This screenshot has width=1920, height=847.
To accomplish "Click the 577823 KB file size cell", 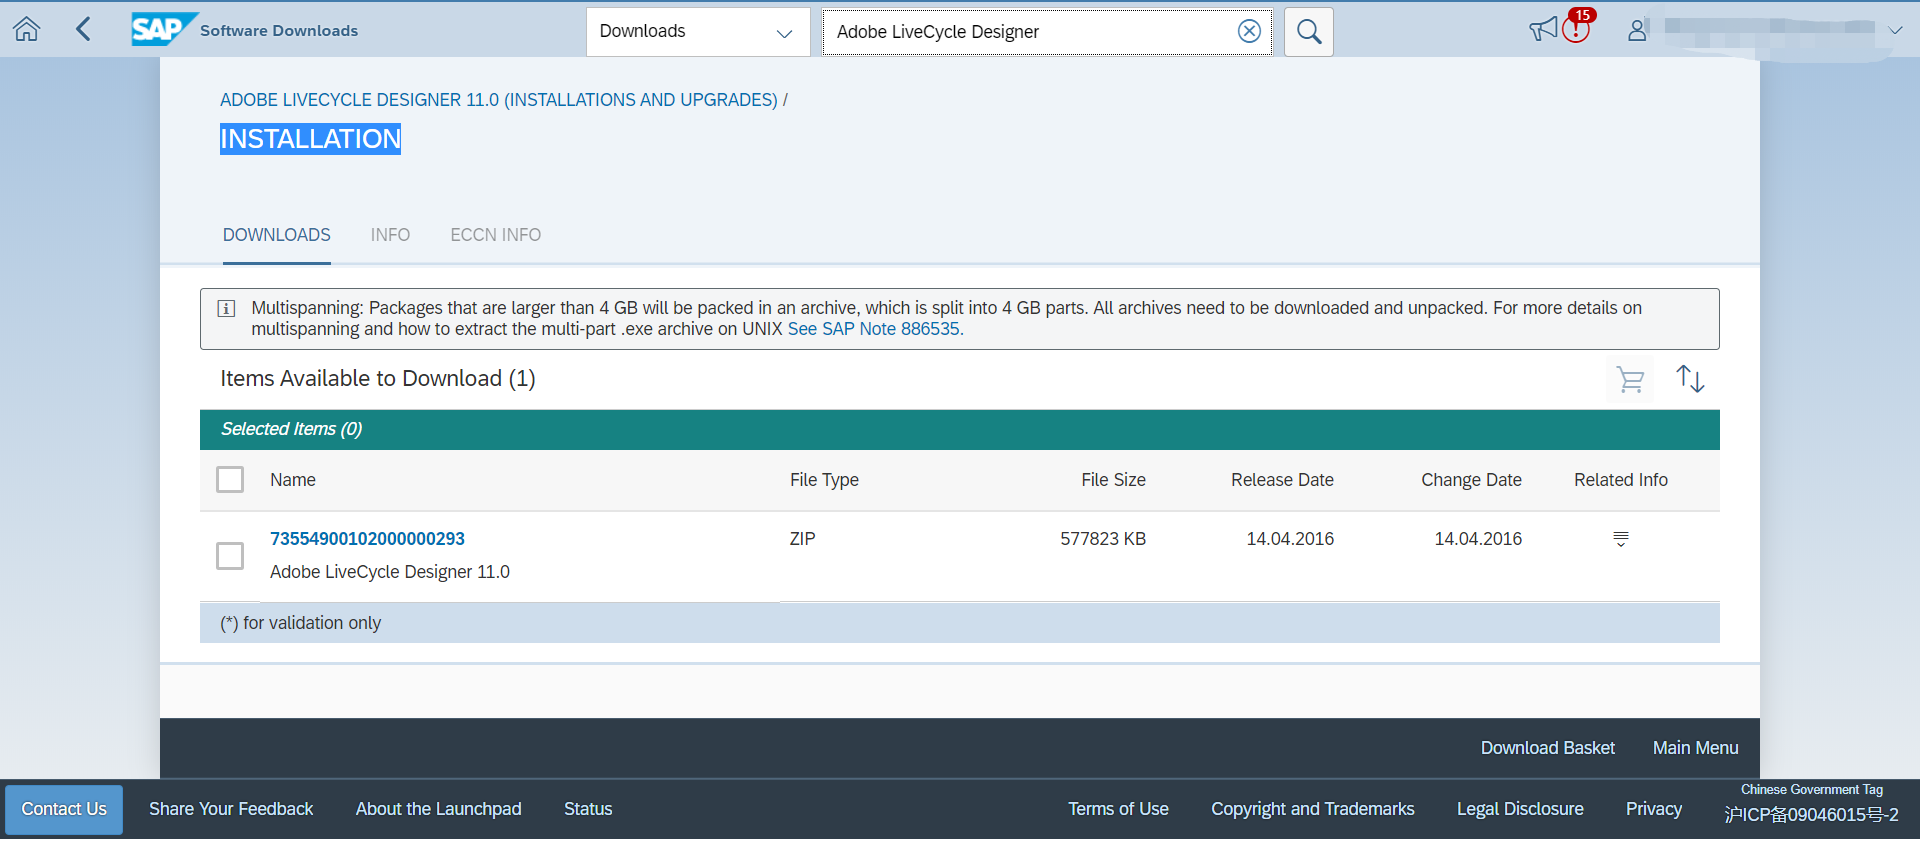I will pyautogui.click(x=1103, y=539).
